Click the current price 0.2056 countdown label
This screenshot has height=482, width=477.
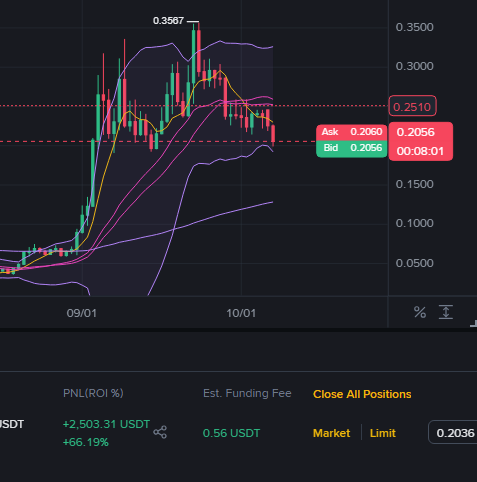(420, 141)
